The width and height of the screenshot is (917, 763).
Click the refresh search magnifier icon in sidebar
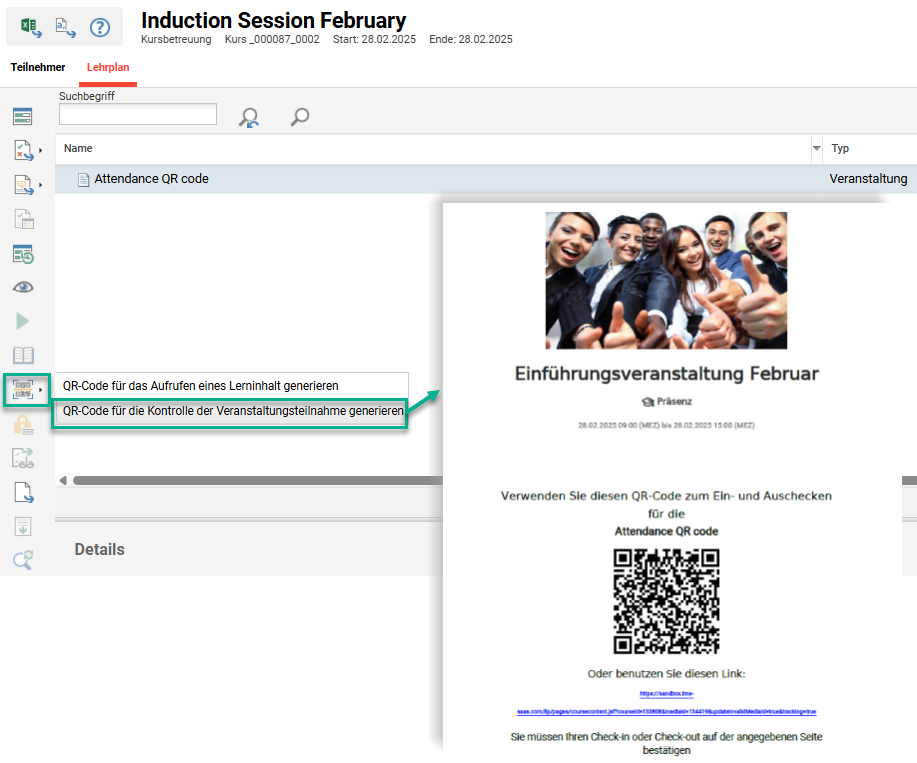point(23,560)
